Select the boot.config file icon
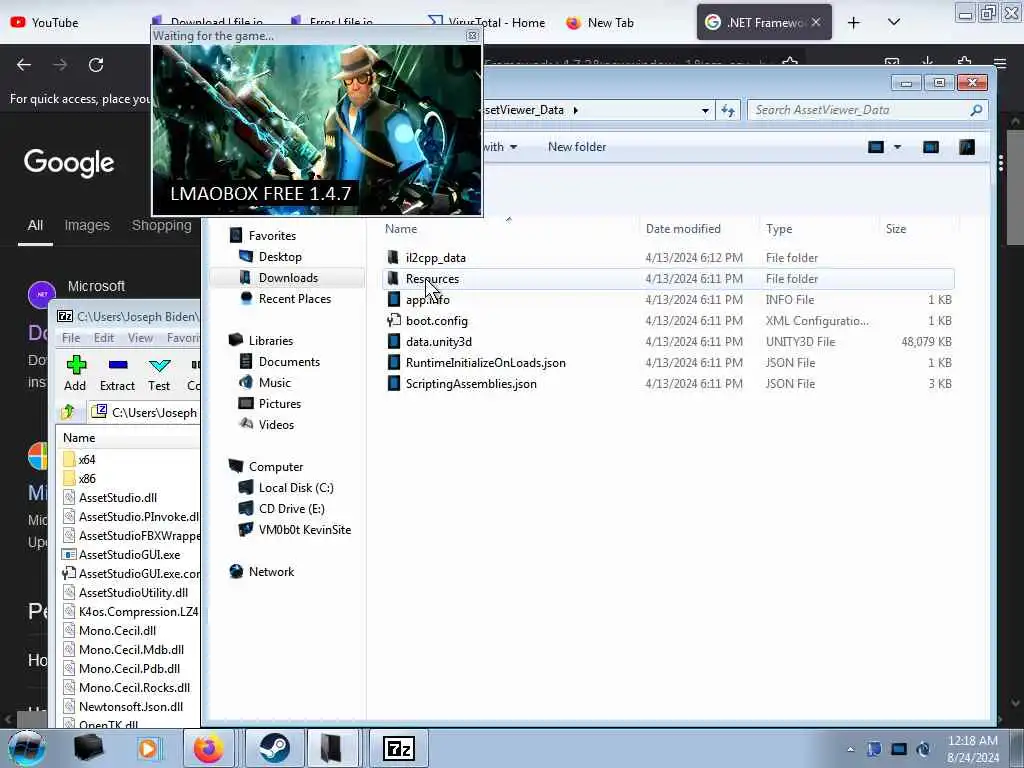 pyautogui.click(x=393, y=321)
